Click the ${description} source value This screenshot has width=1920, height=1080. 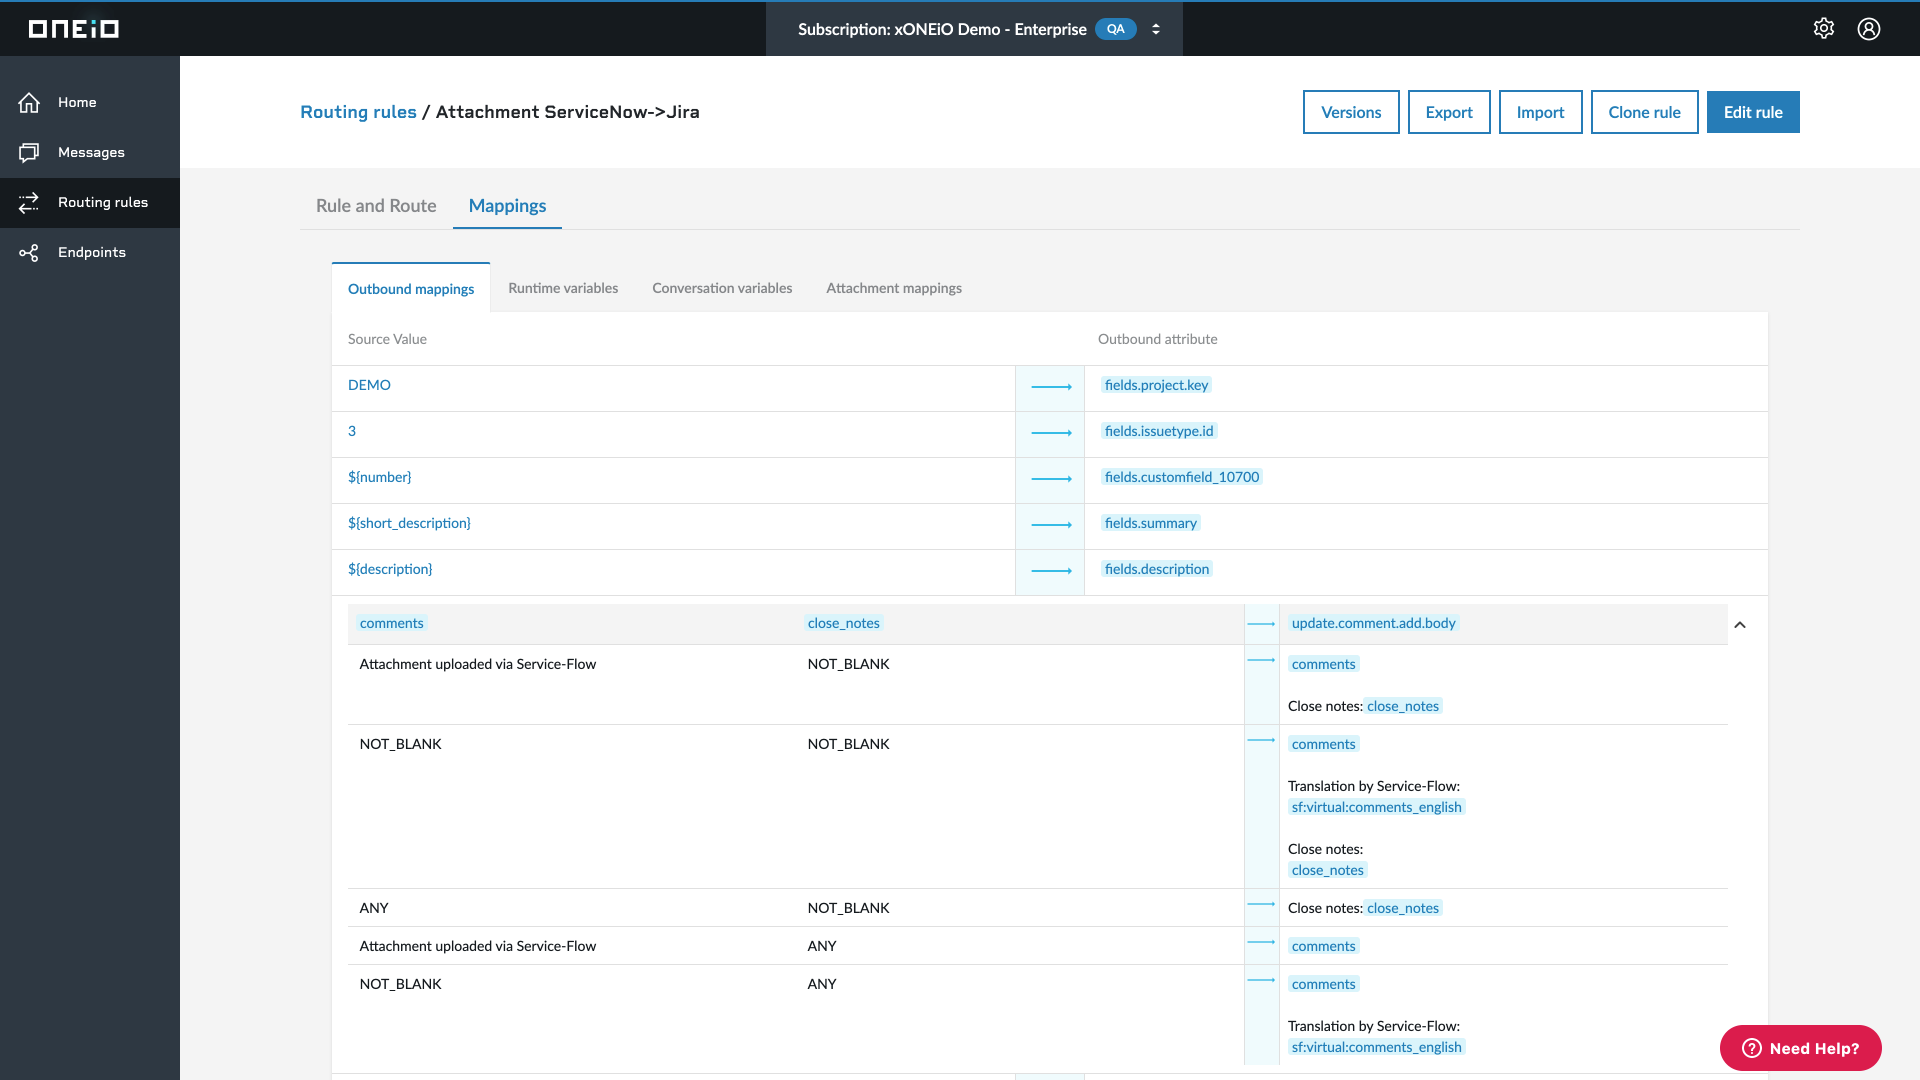coord(390,569)
